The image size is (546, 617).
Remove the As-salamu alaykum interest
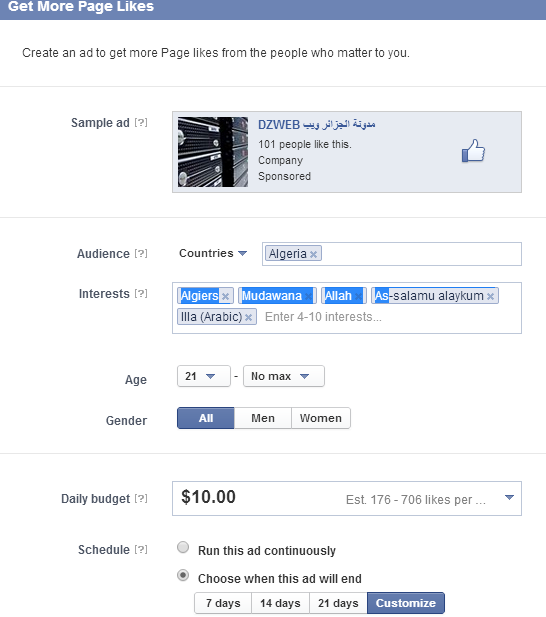[x=490, y=296]
